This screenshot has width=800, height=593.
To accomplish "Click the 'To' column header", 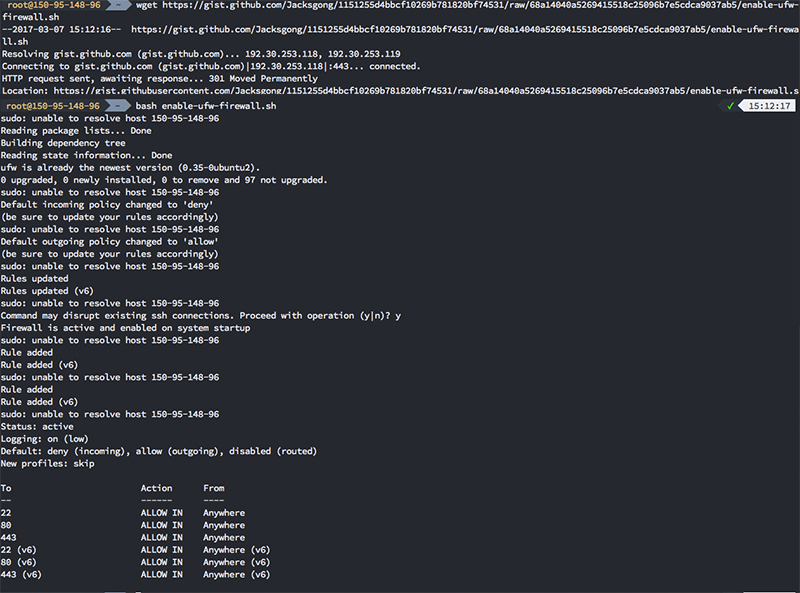I will click(x=6, y=488).
